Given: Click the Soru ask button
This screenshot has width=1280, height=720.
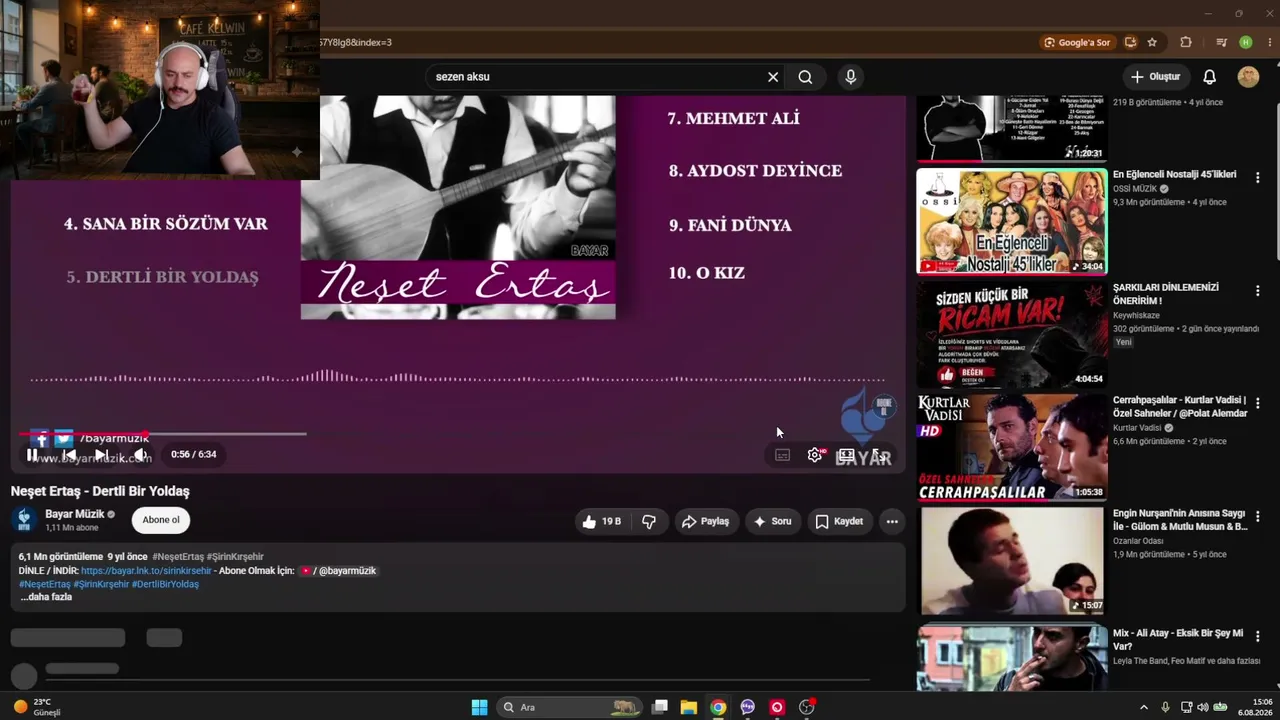Looking at the screenshot, I should pos(772,521).
